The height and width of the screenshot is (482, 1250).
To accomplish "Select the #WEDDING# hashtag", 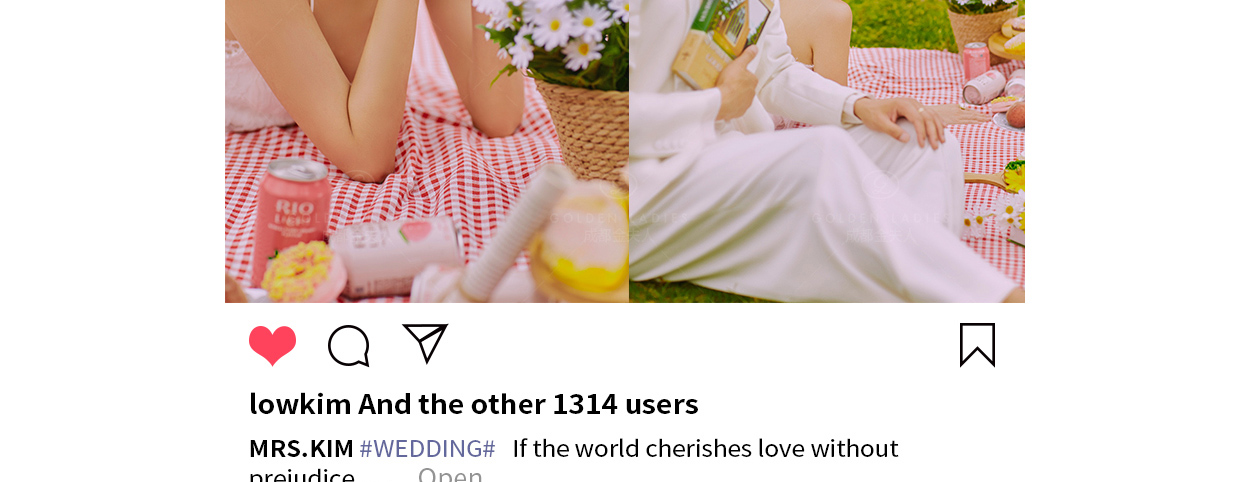I will (x=427, y=448).
